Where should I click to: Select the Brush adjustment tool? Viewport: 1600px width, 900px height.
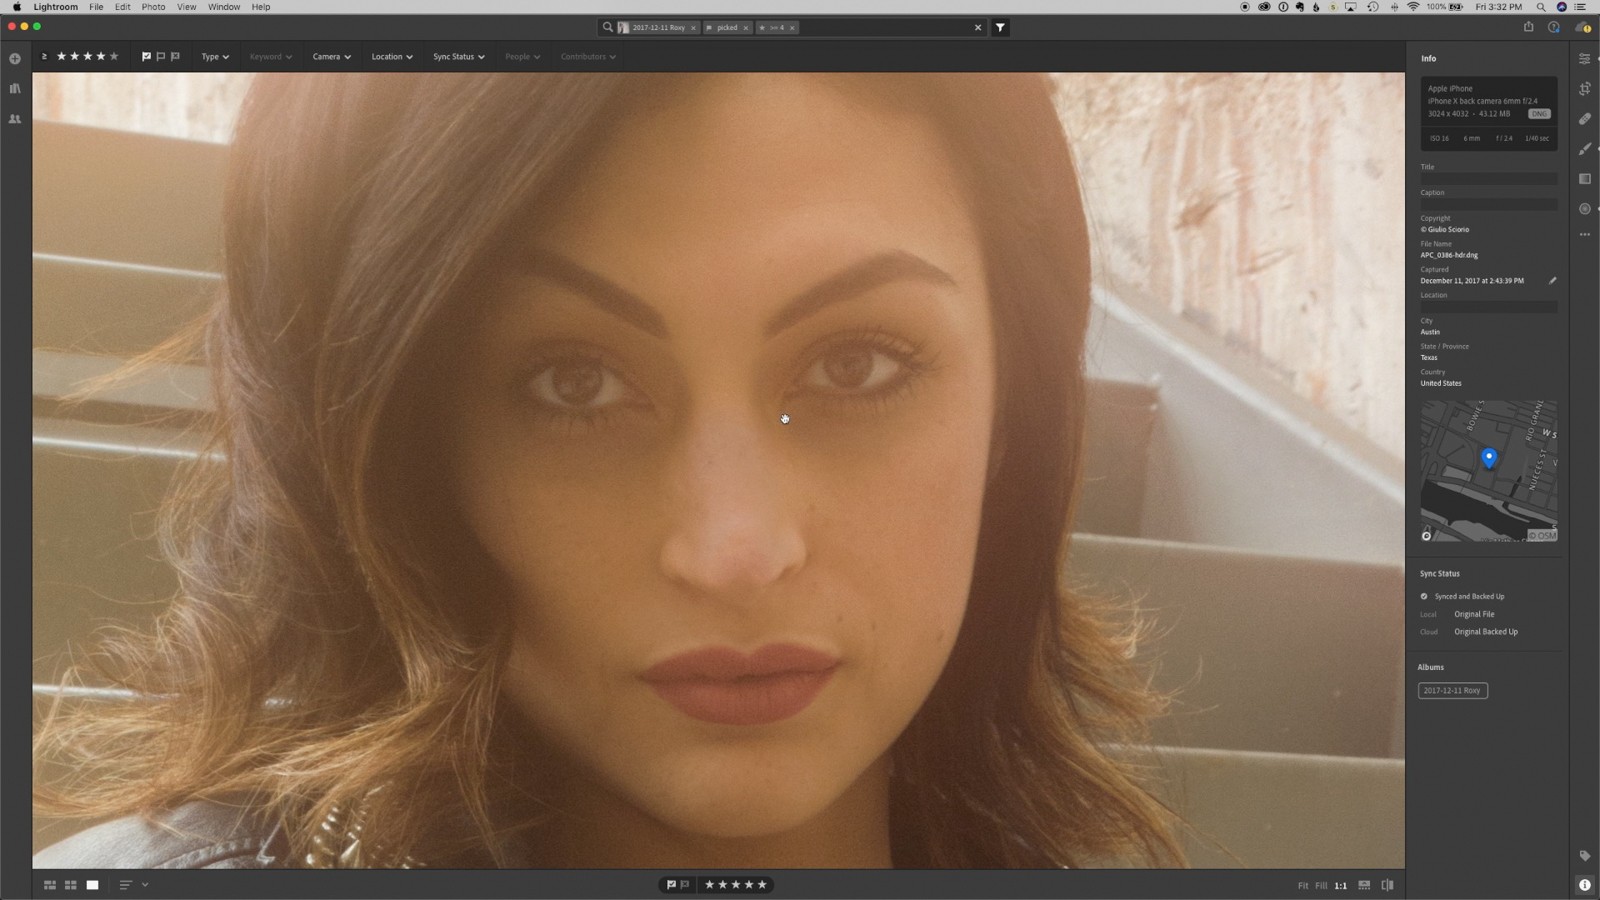coord(1585,149)
